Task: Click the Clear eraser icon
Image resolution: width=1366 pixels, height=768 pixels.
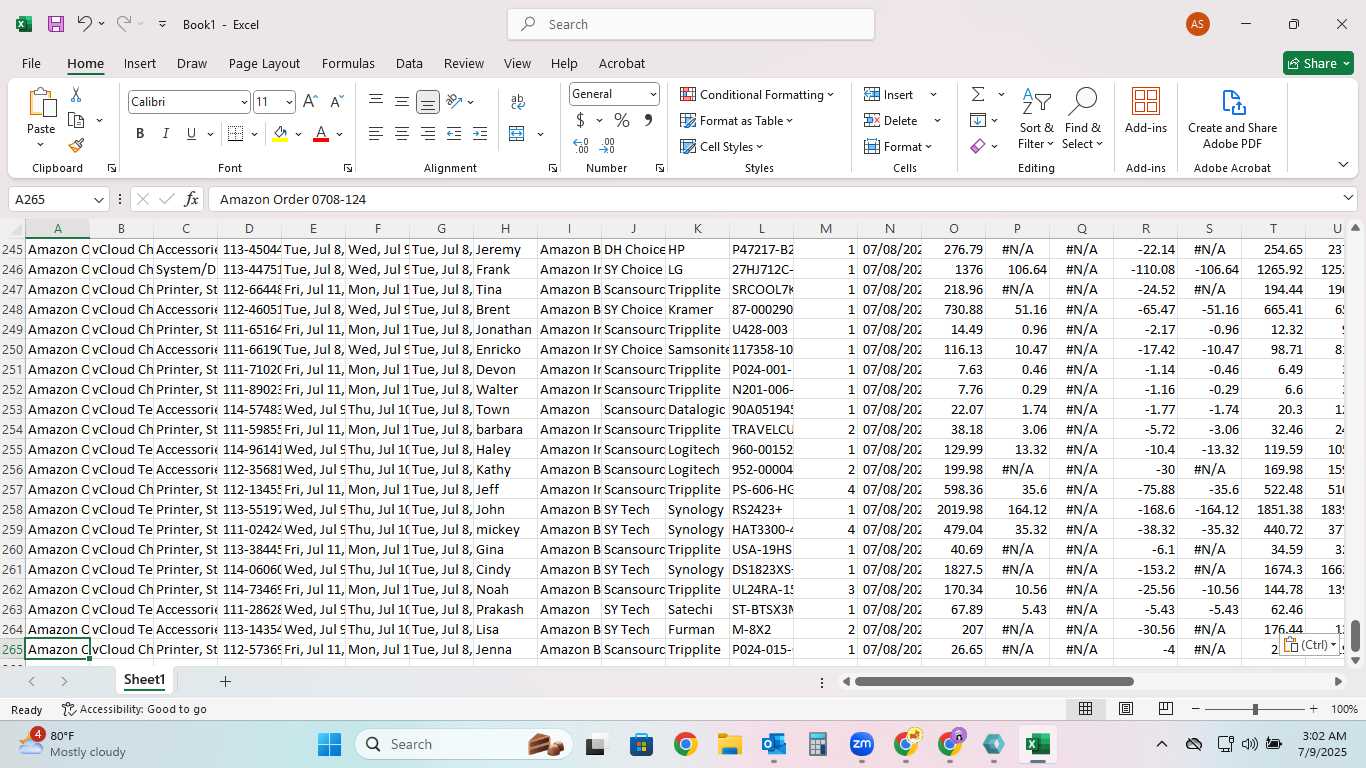Action: click(978, 146)
